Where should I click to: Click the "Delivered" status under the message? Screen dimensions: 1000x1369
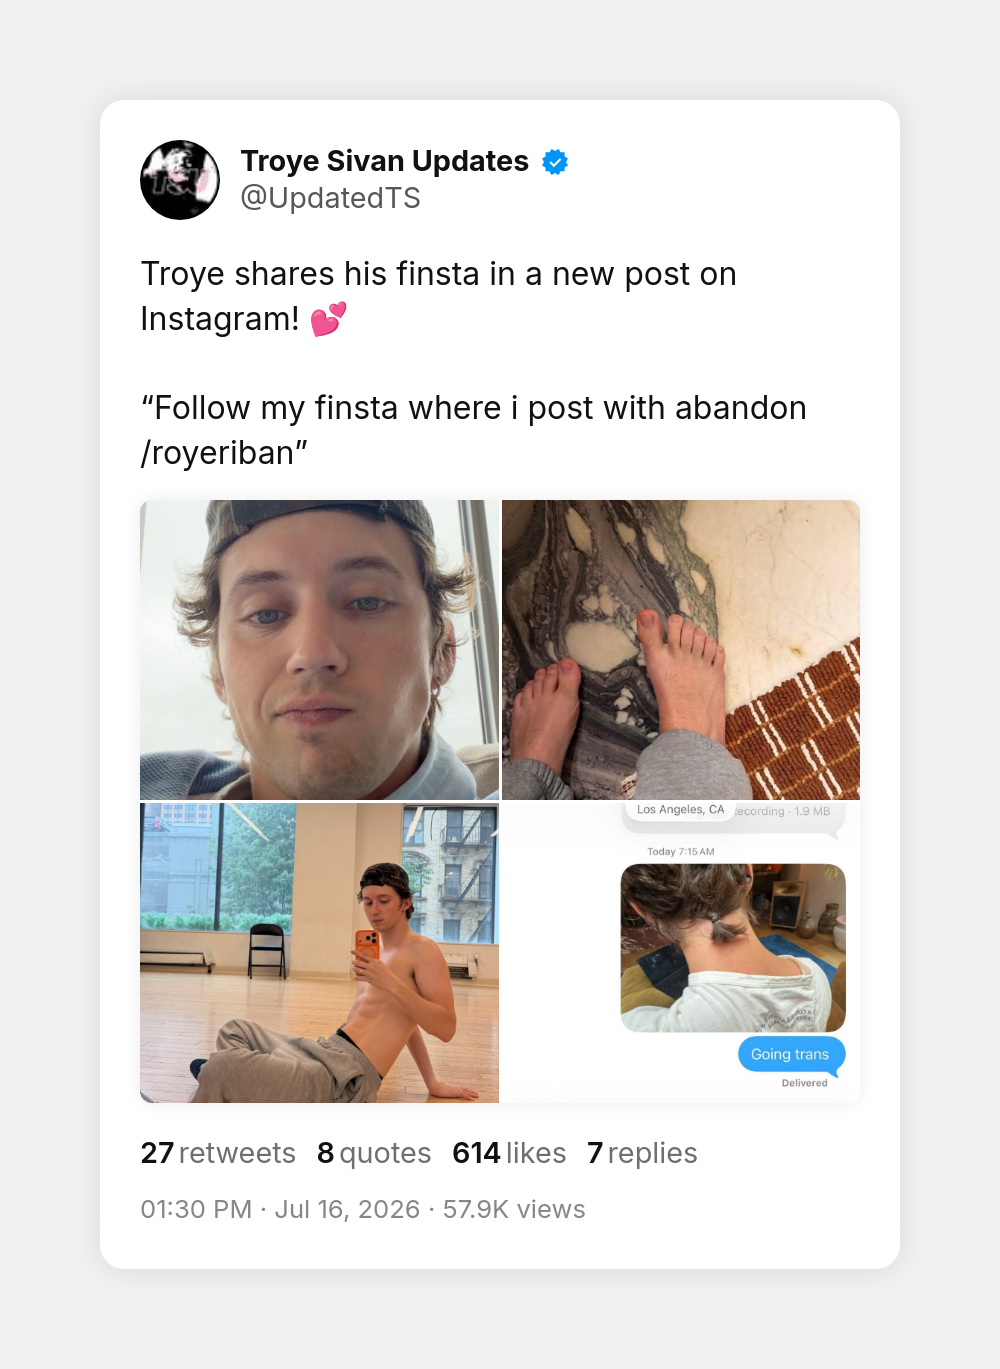pyautogui.click(x=805, y=1083)
